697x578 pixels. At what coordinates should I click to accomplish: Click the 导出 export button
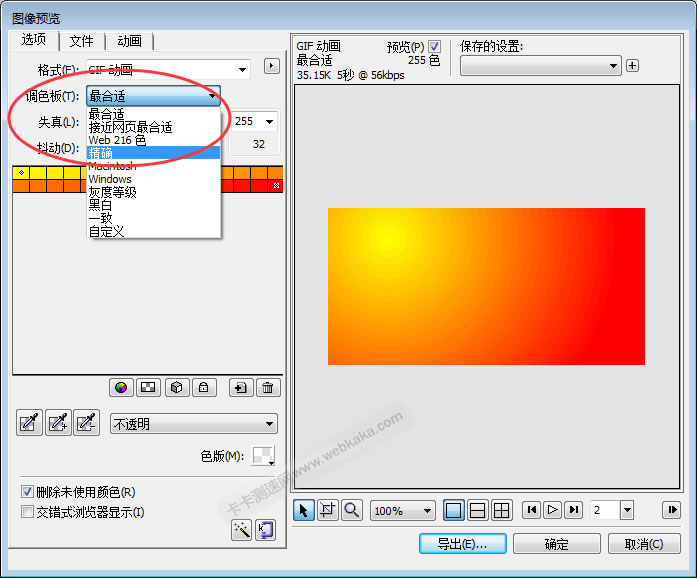(x=463, y=544)
